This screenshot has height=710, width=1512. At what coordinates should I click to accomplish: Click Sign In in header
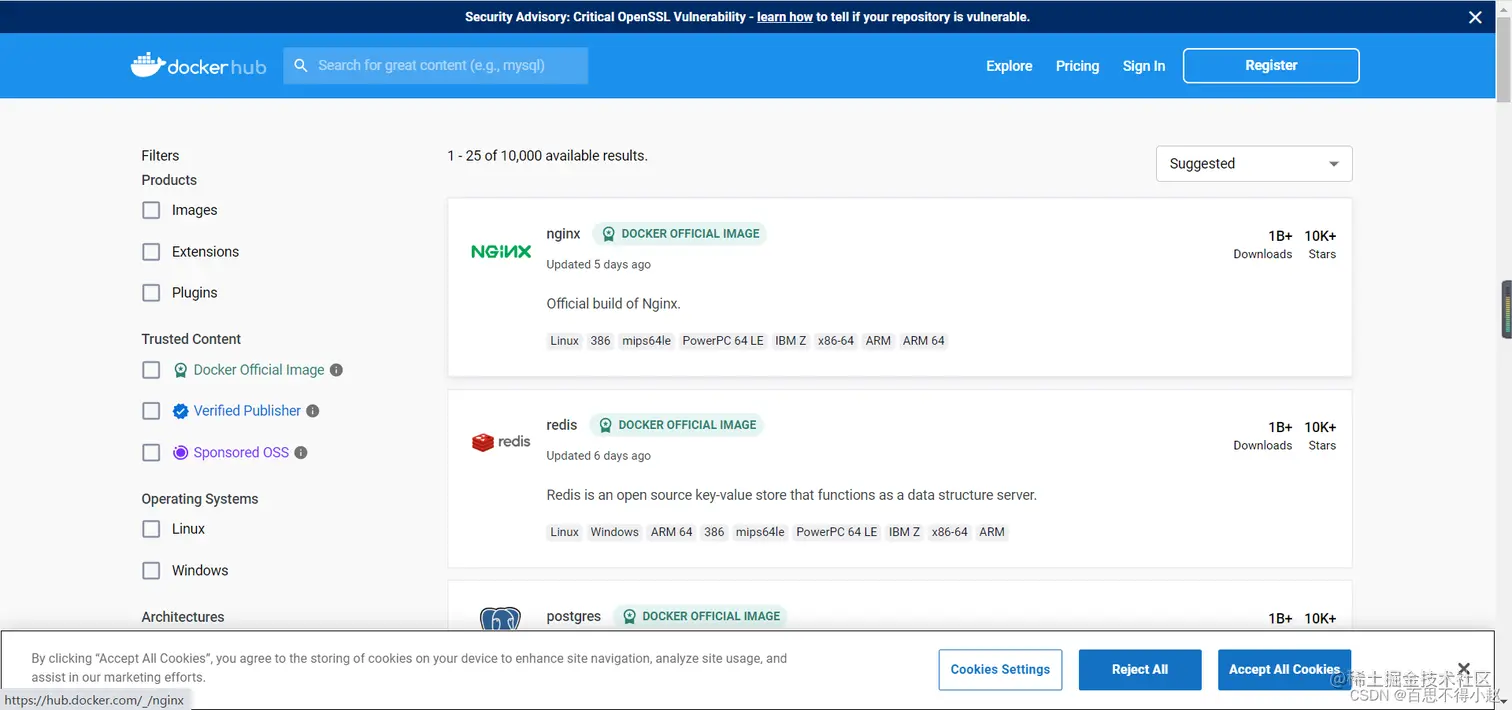click(1144, 66)
